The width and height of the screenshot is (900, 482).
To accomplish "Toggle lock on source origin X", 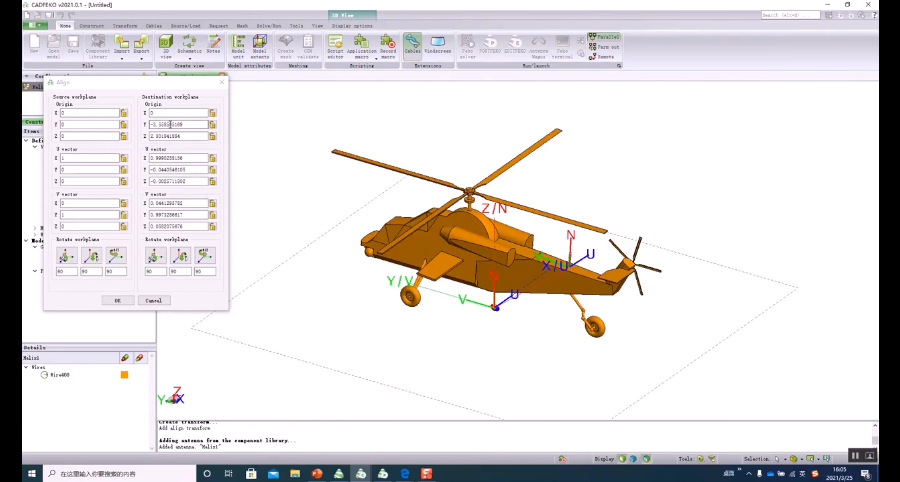I will [x=123, y=113].
